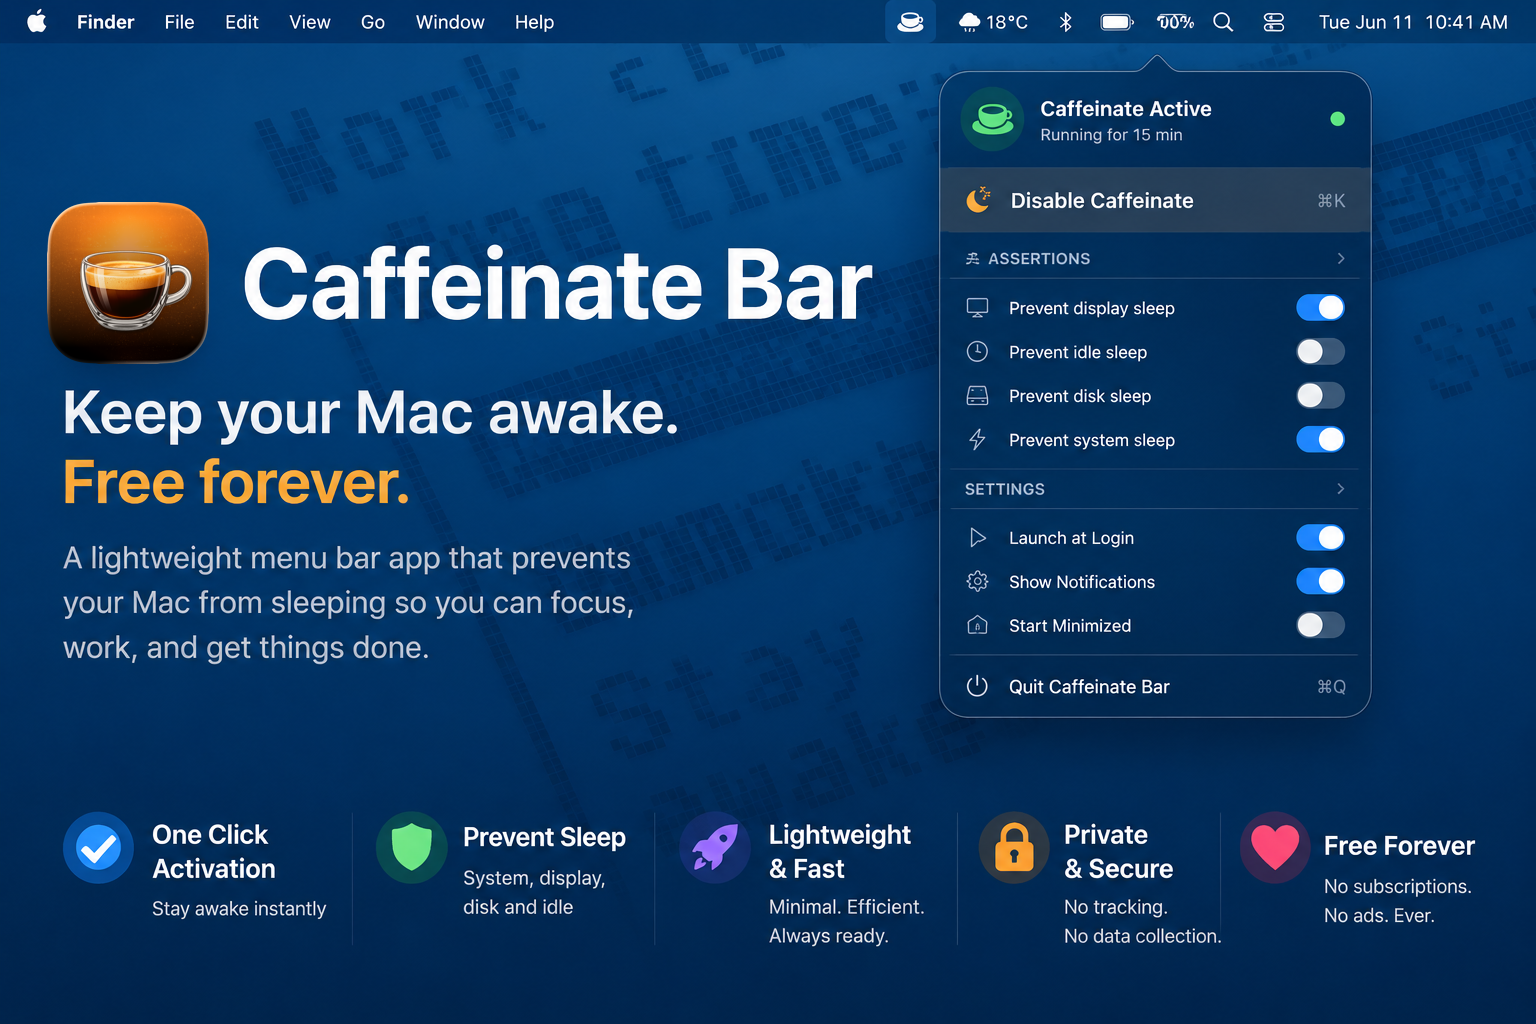Viewport: 1536px width, 1024px height.
Task: Click the 'Caffeinate Bar' large title
Action: pos(557,285)
